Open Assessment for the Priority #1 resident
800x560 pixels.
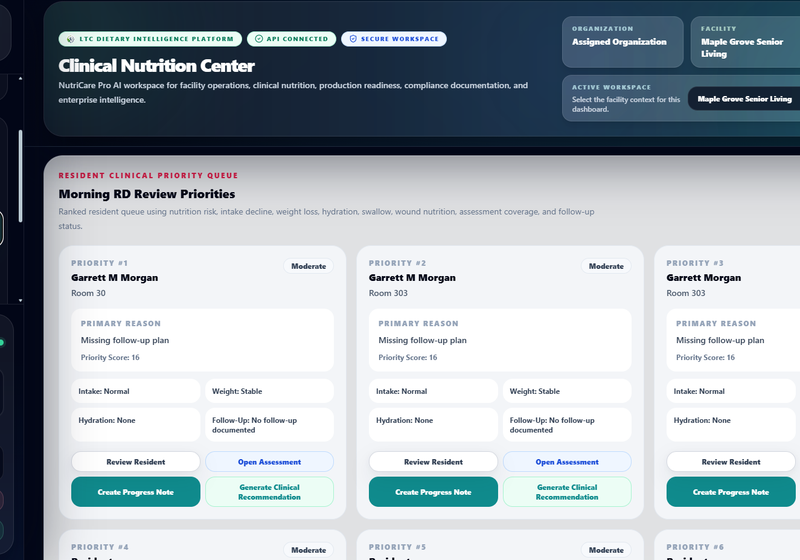click(269, 462)
